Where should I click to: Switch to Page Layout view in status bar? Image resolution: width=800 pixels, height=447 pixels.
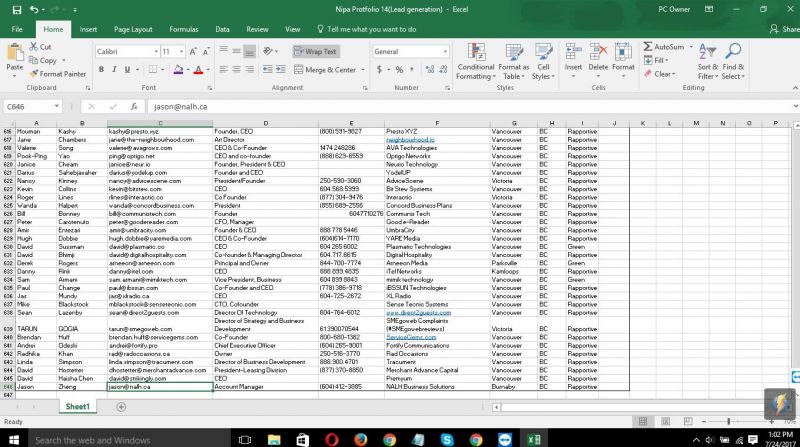click(x=665, y=421)
